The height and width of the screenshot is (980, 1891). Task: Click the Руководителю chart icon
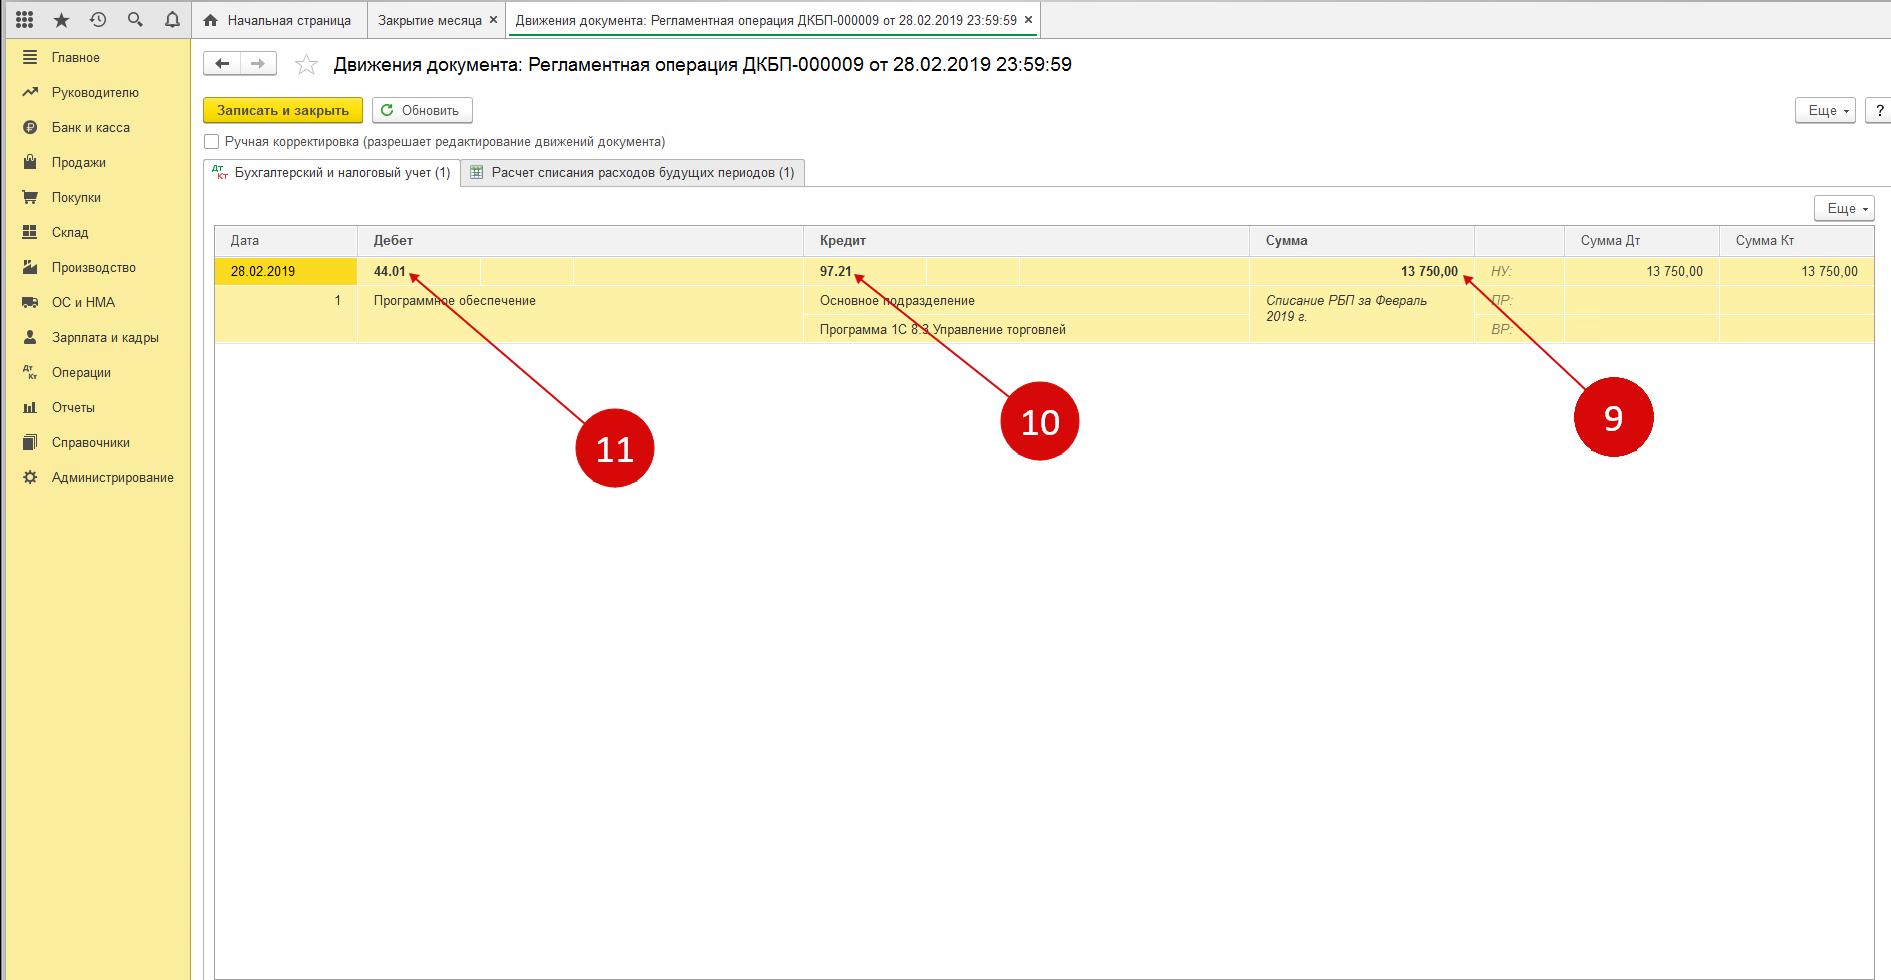30,92
